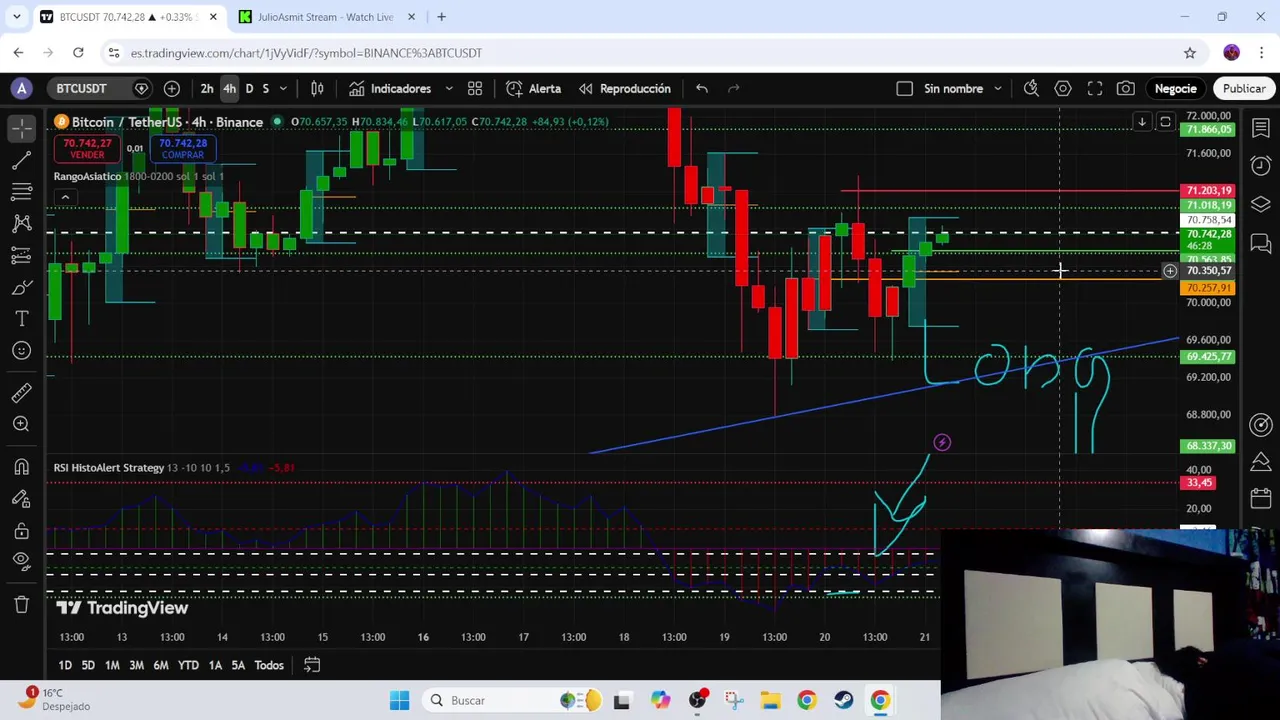Switch to the JulioAsmit Stream tab
The height and width of the screenshot is (720, 1280).
326,17
